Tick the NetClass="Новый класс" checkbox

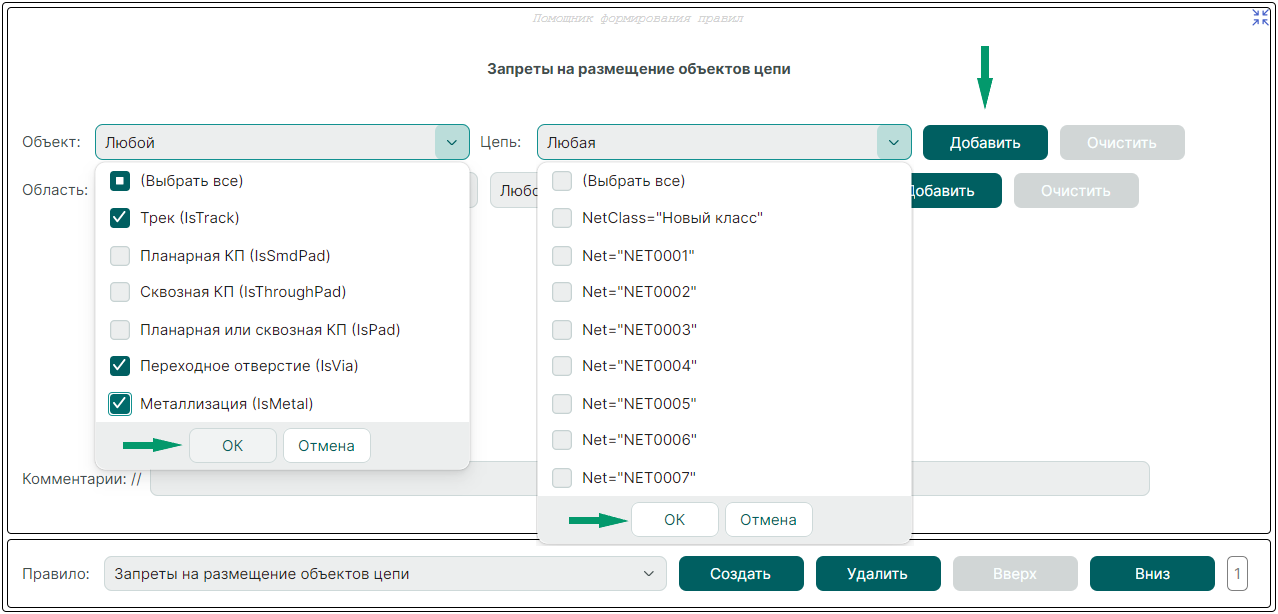click(x=562, y=218)
